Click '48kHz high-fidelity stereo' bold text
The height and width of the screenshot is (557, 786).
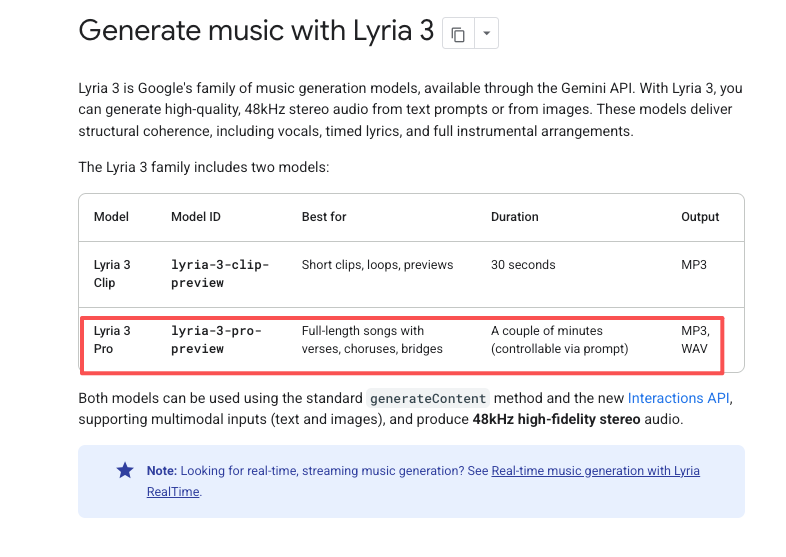pos(556,419)
